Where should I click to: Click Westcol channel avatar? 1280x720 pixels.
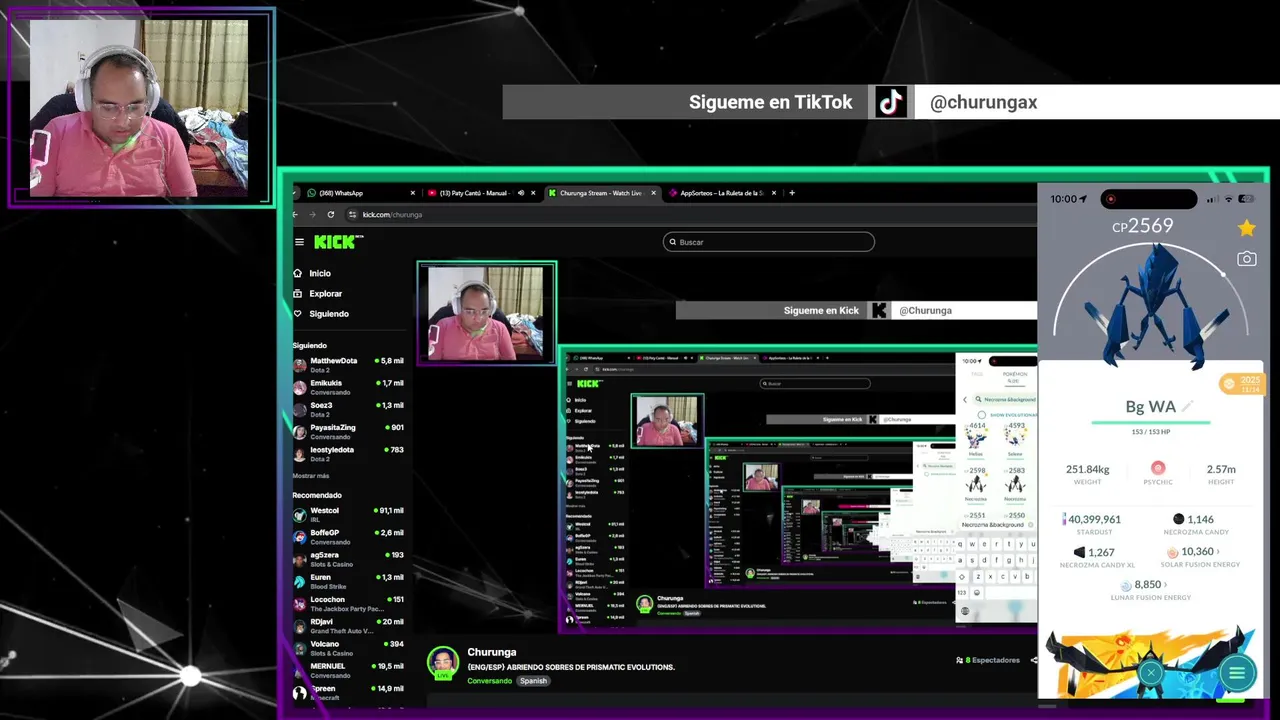click(299, 515)
